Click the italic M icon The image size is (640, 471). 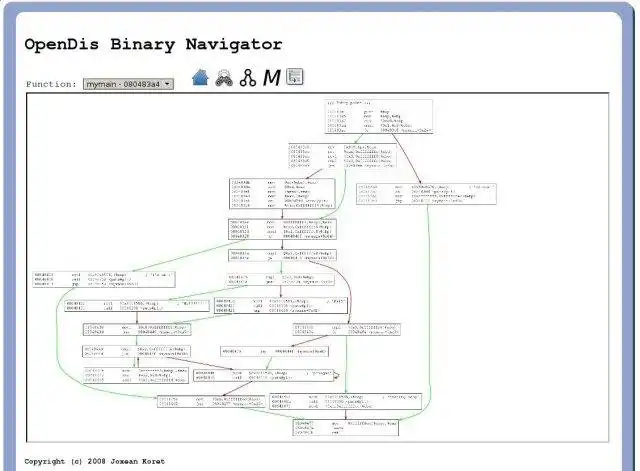271,78
